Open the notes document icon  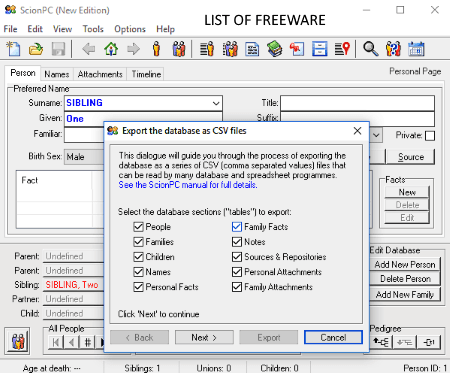pyautogui.click(x=252, y=49)
